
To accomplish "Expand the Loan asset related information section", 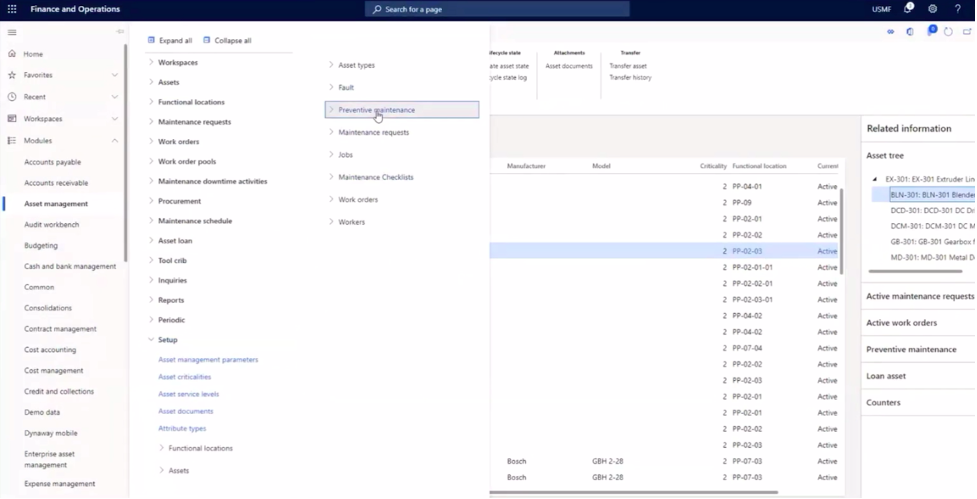I will point(885,376).
